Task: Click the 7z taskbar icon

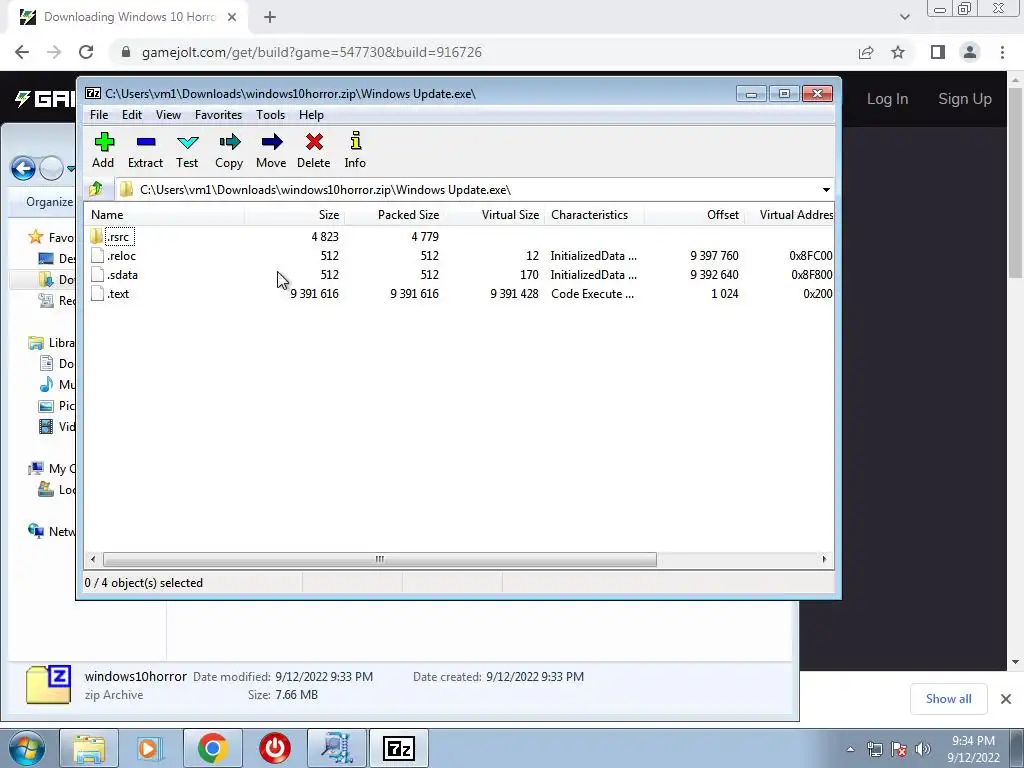Action: [400, 748]
